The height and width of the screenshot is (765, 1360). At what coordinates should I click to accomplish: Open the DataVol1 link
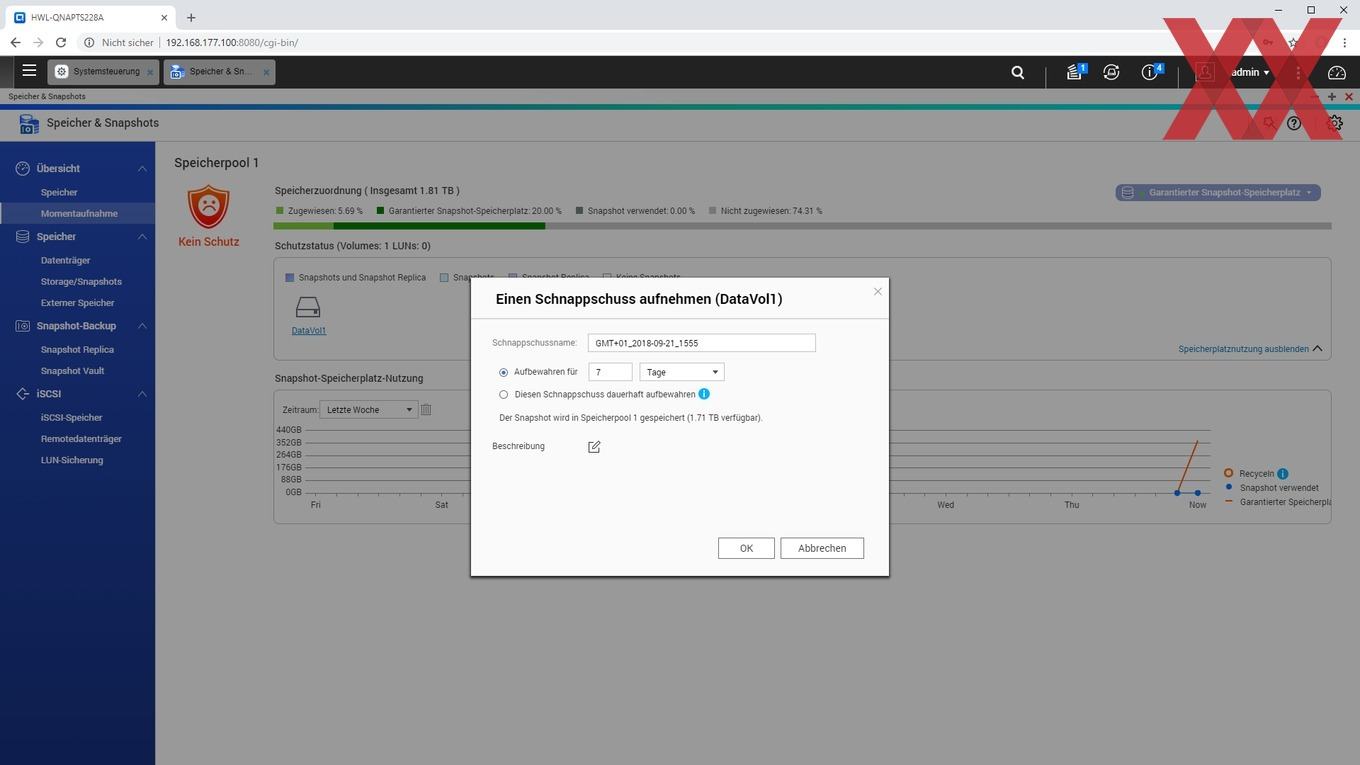click(309, 331)
